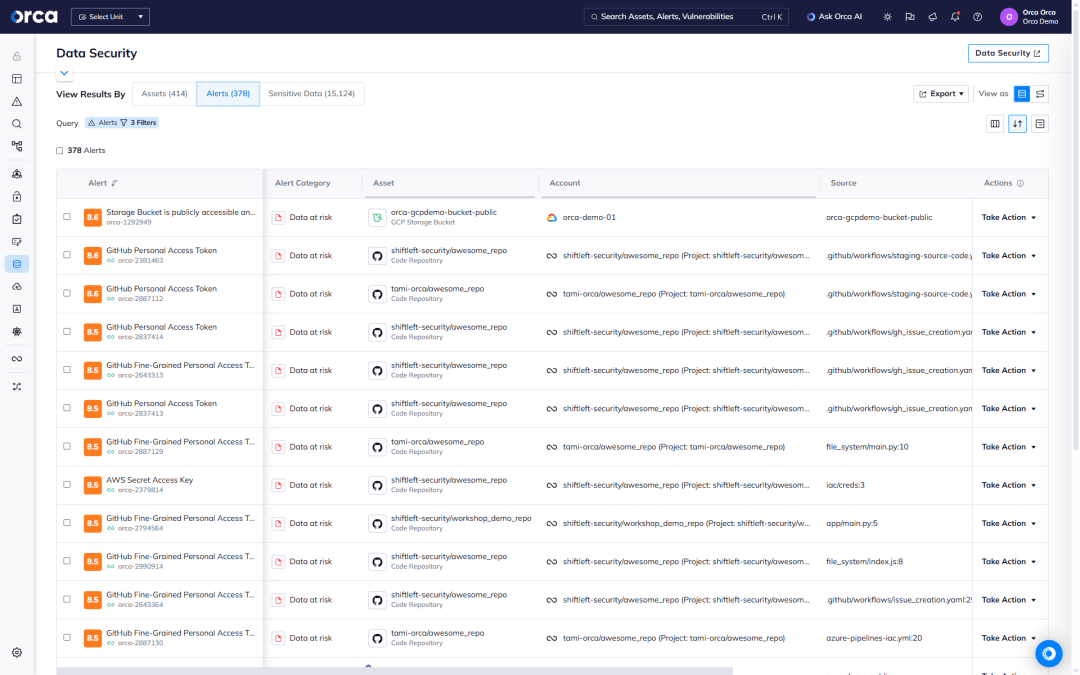The height and width of the screenshot is (675, 1080).
Task: Open Take Action for file_system/main.py:10 row
Action: click(x=1008, y=447)
